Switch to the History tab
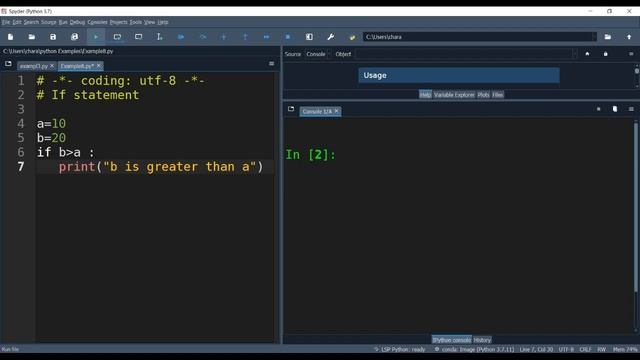 pyautogui.click(x=482, y=340)
